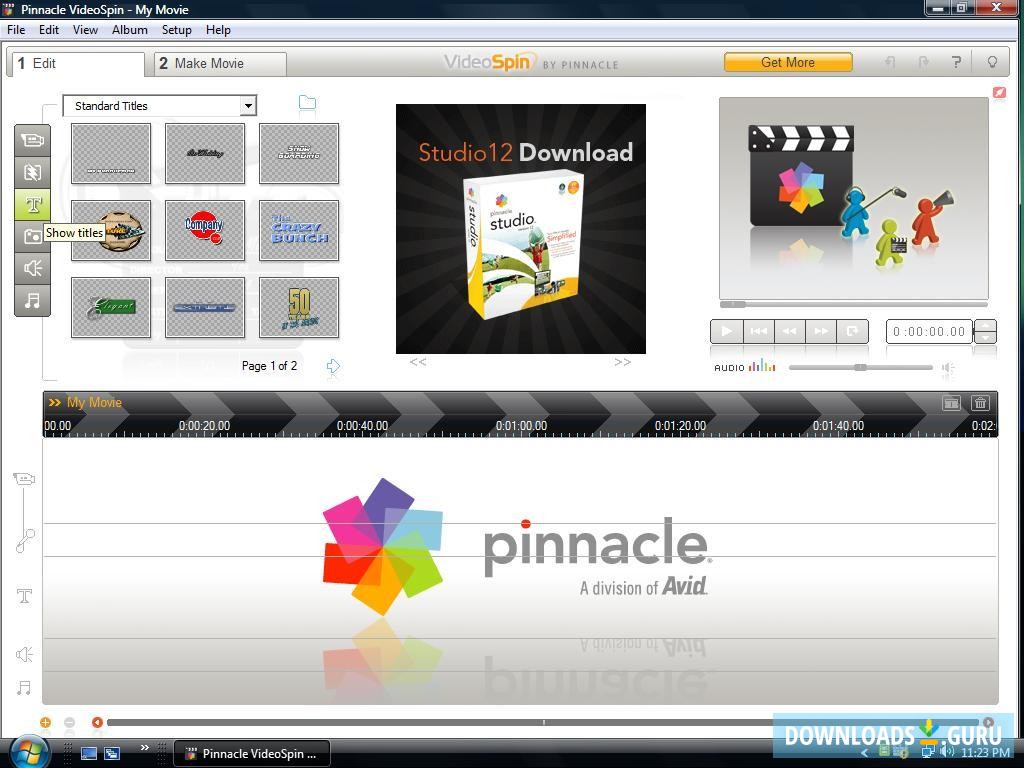Click the preview scrubber bar
Viewport: 1024px width, 768px height.
click(x=854, y=304)
